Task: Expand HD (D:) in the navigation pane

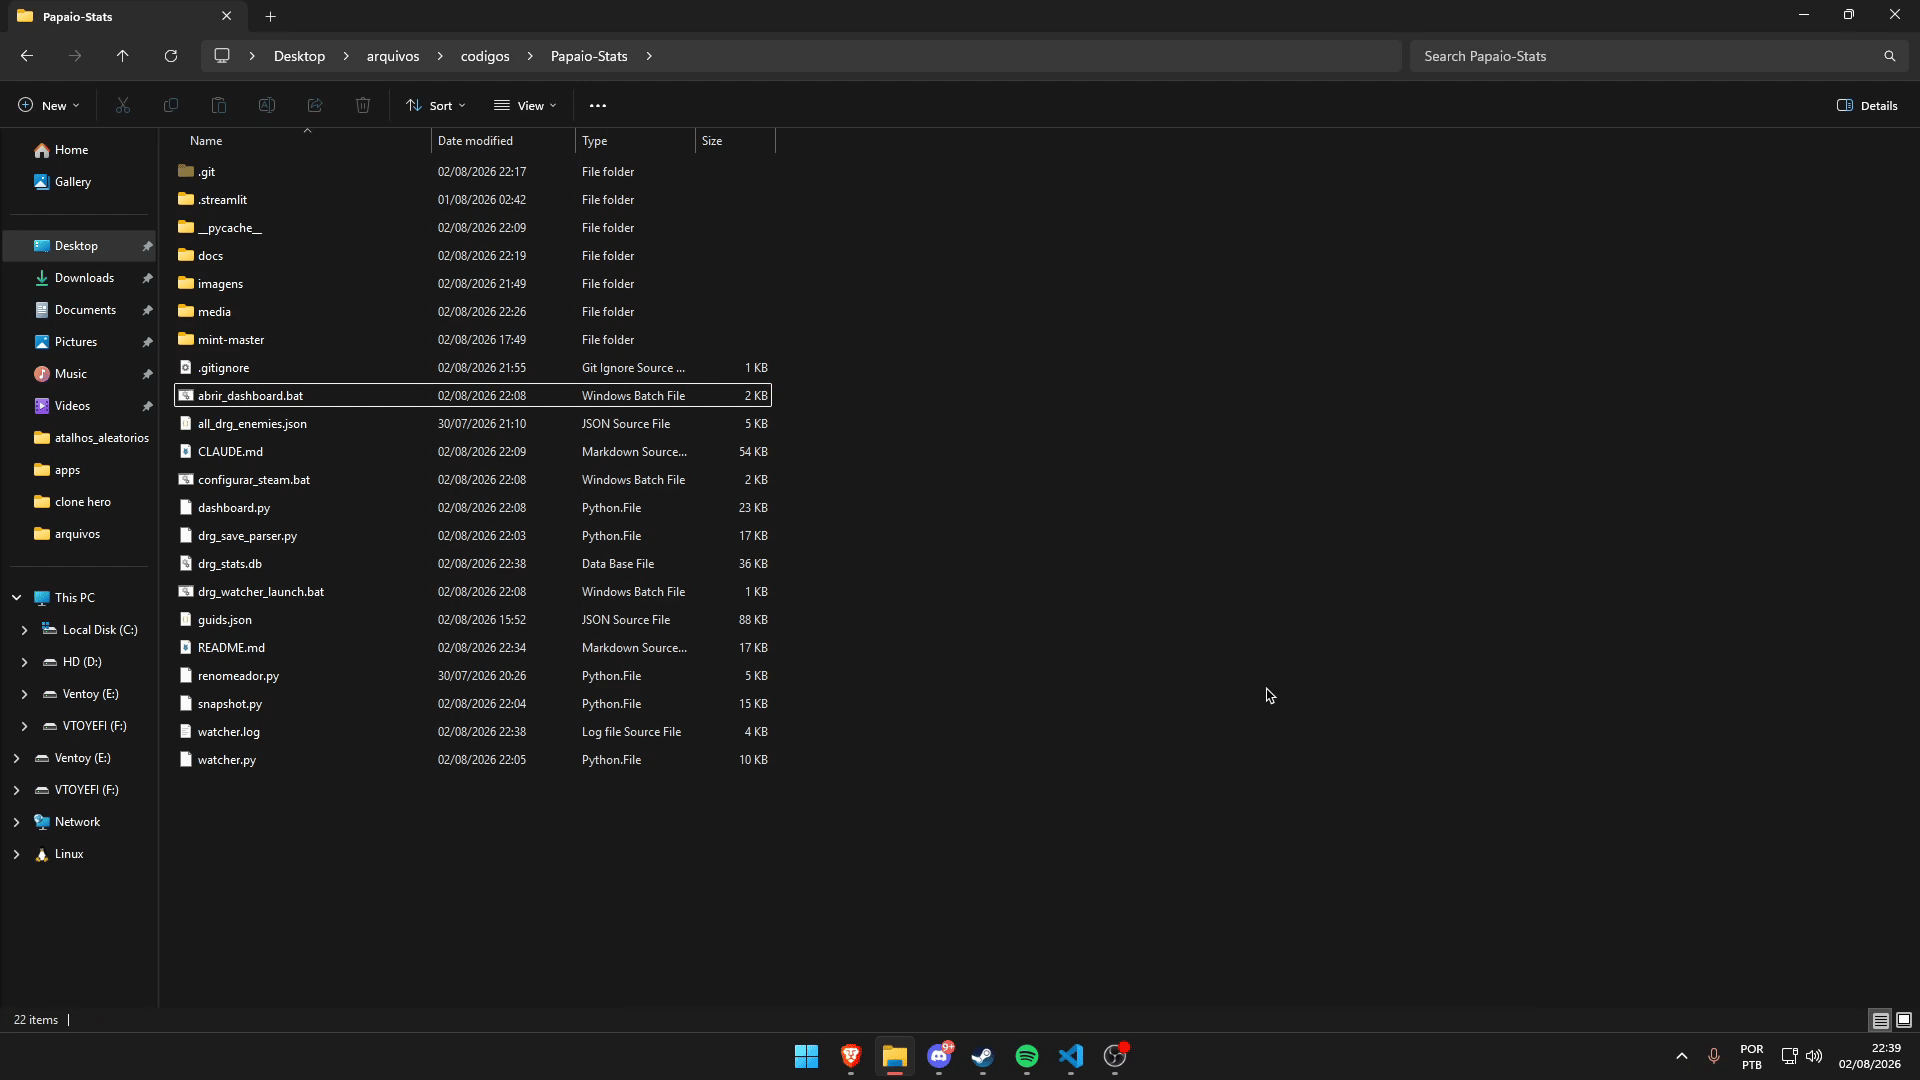Action: click(x=24, y=662)
